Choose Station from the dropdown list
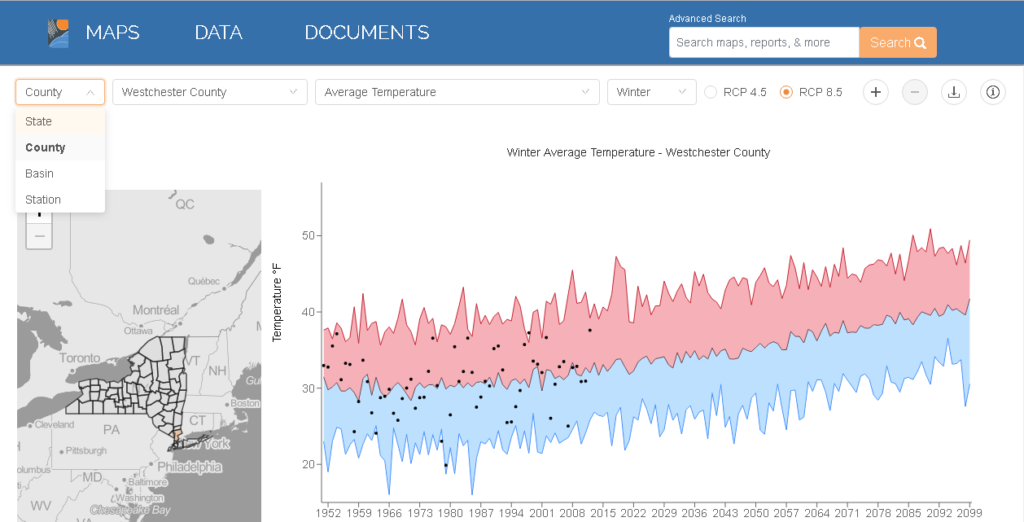The width and height of the screenshot is (1024, 522). [60, 200]
